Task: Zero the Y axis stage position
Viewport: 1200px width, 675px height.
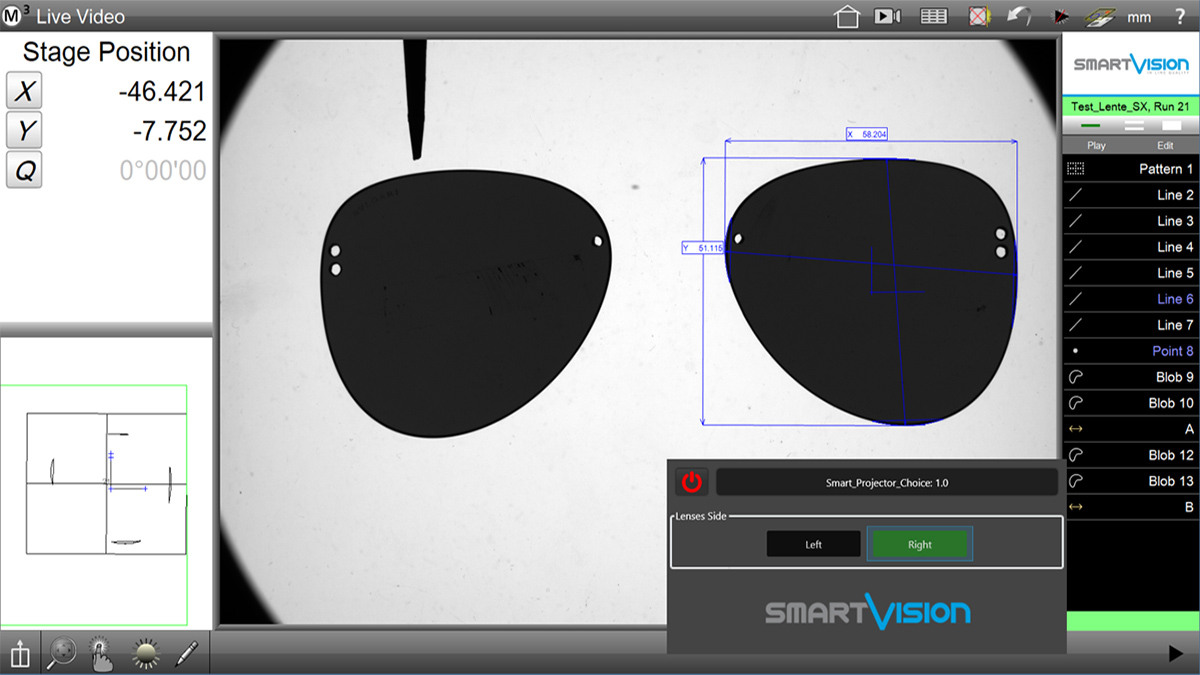Action: (x=24, y=130)
